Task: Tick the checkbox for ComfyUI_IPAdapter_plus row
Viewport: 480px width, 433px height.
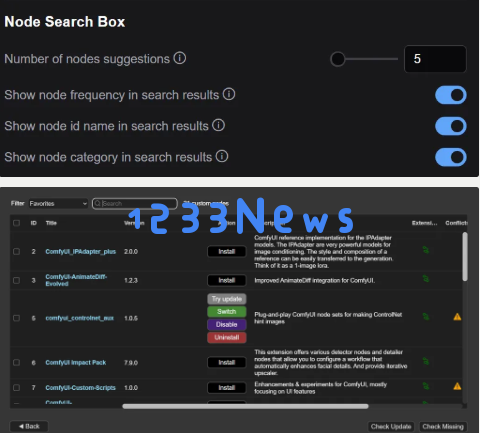Action: (x=16, y=251)
